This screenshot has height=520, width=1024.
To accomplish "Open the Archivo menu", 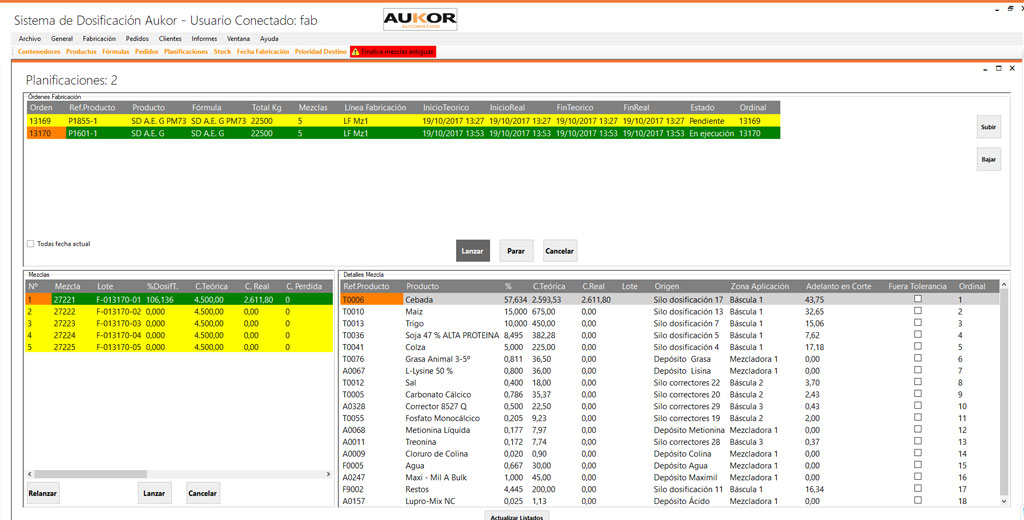I will click(29, 39).
